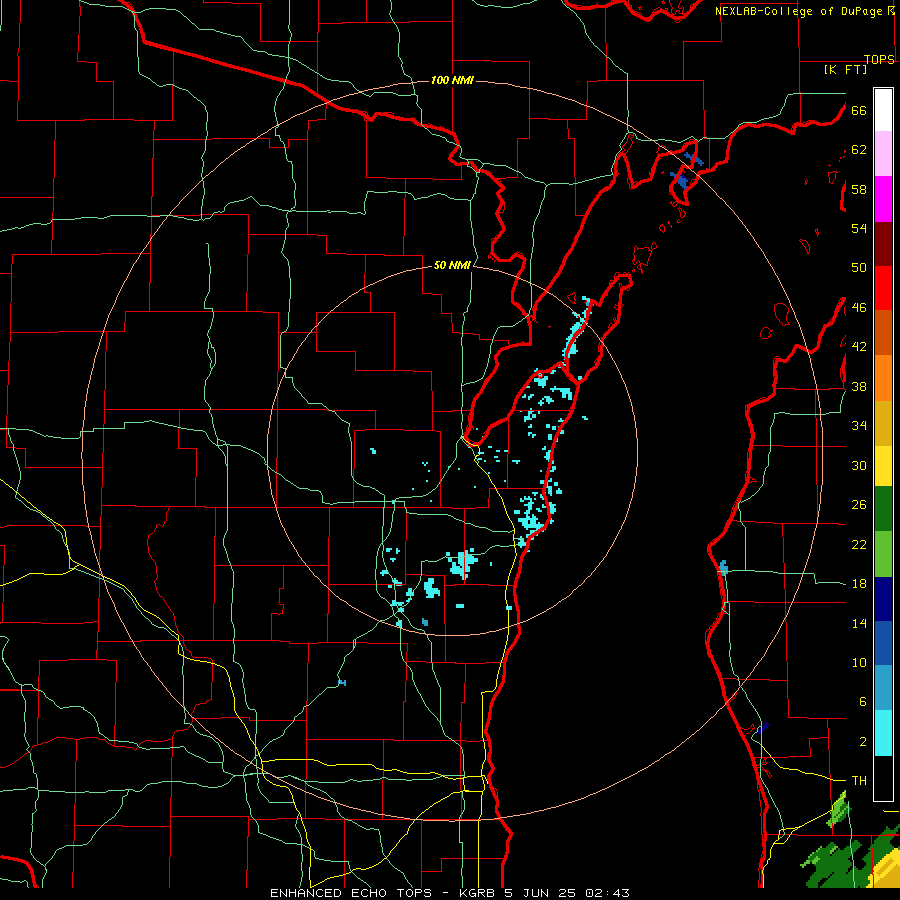Image resolution: width=900 pixels, height=900 pixels.
Task: Click the 5 JUN 25 date text
Action: [x=542, y=893]
